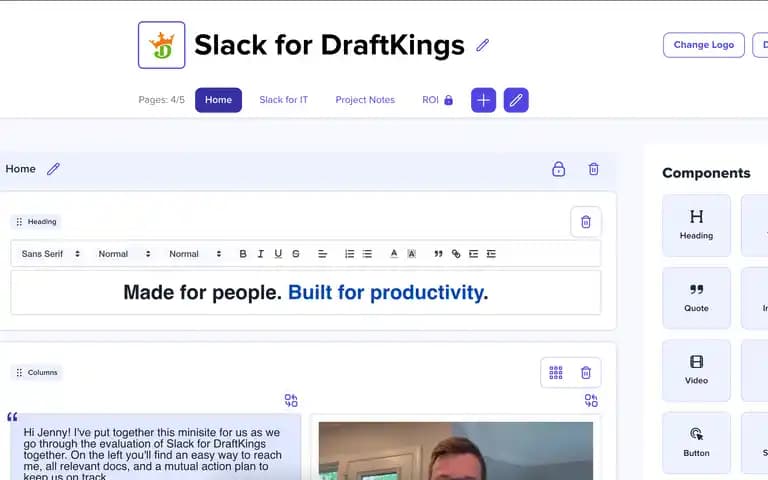Click into the heading text editor
The height and width of the screenshot is (480, 768).
click(306, 292)
